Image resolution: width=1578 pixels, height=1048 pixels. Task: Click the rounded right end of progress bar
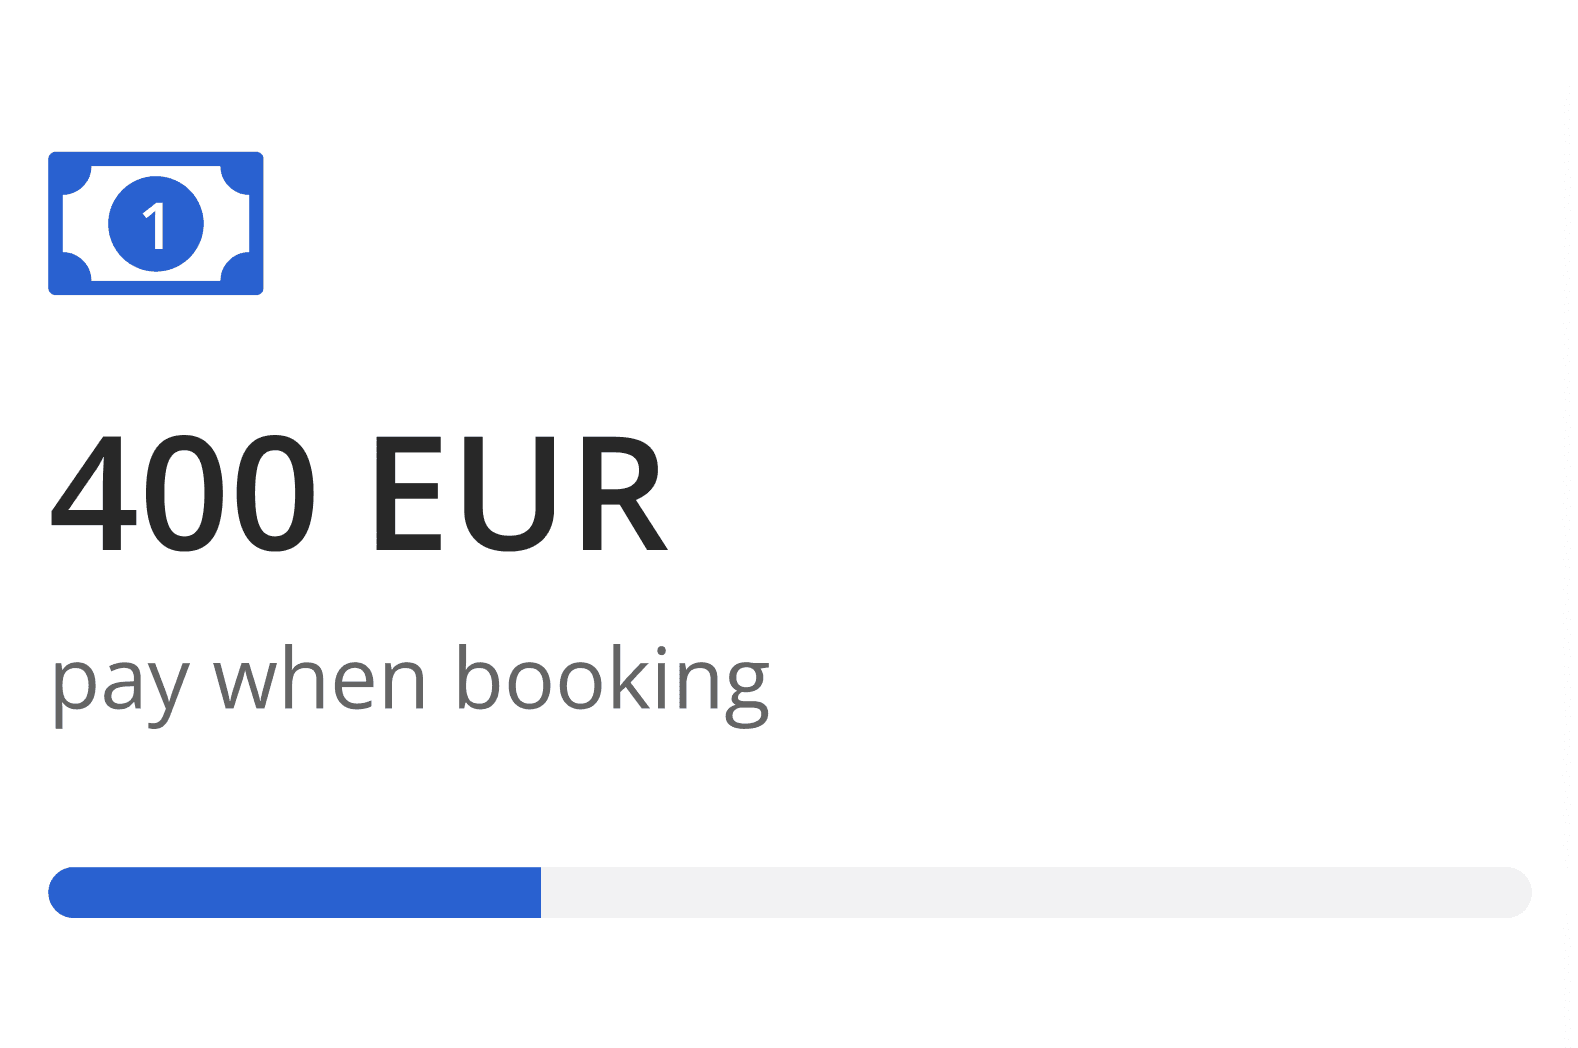[1518, 892]
